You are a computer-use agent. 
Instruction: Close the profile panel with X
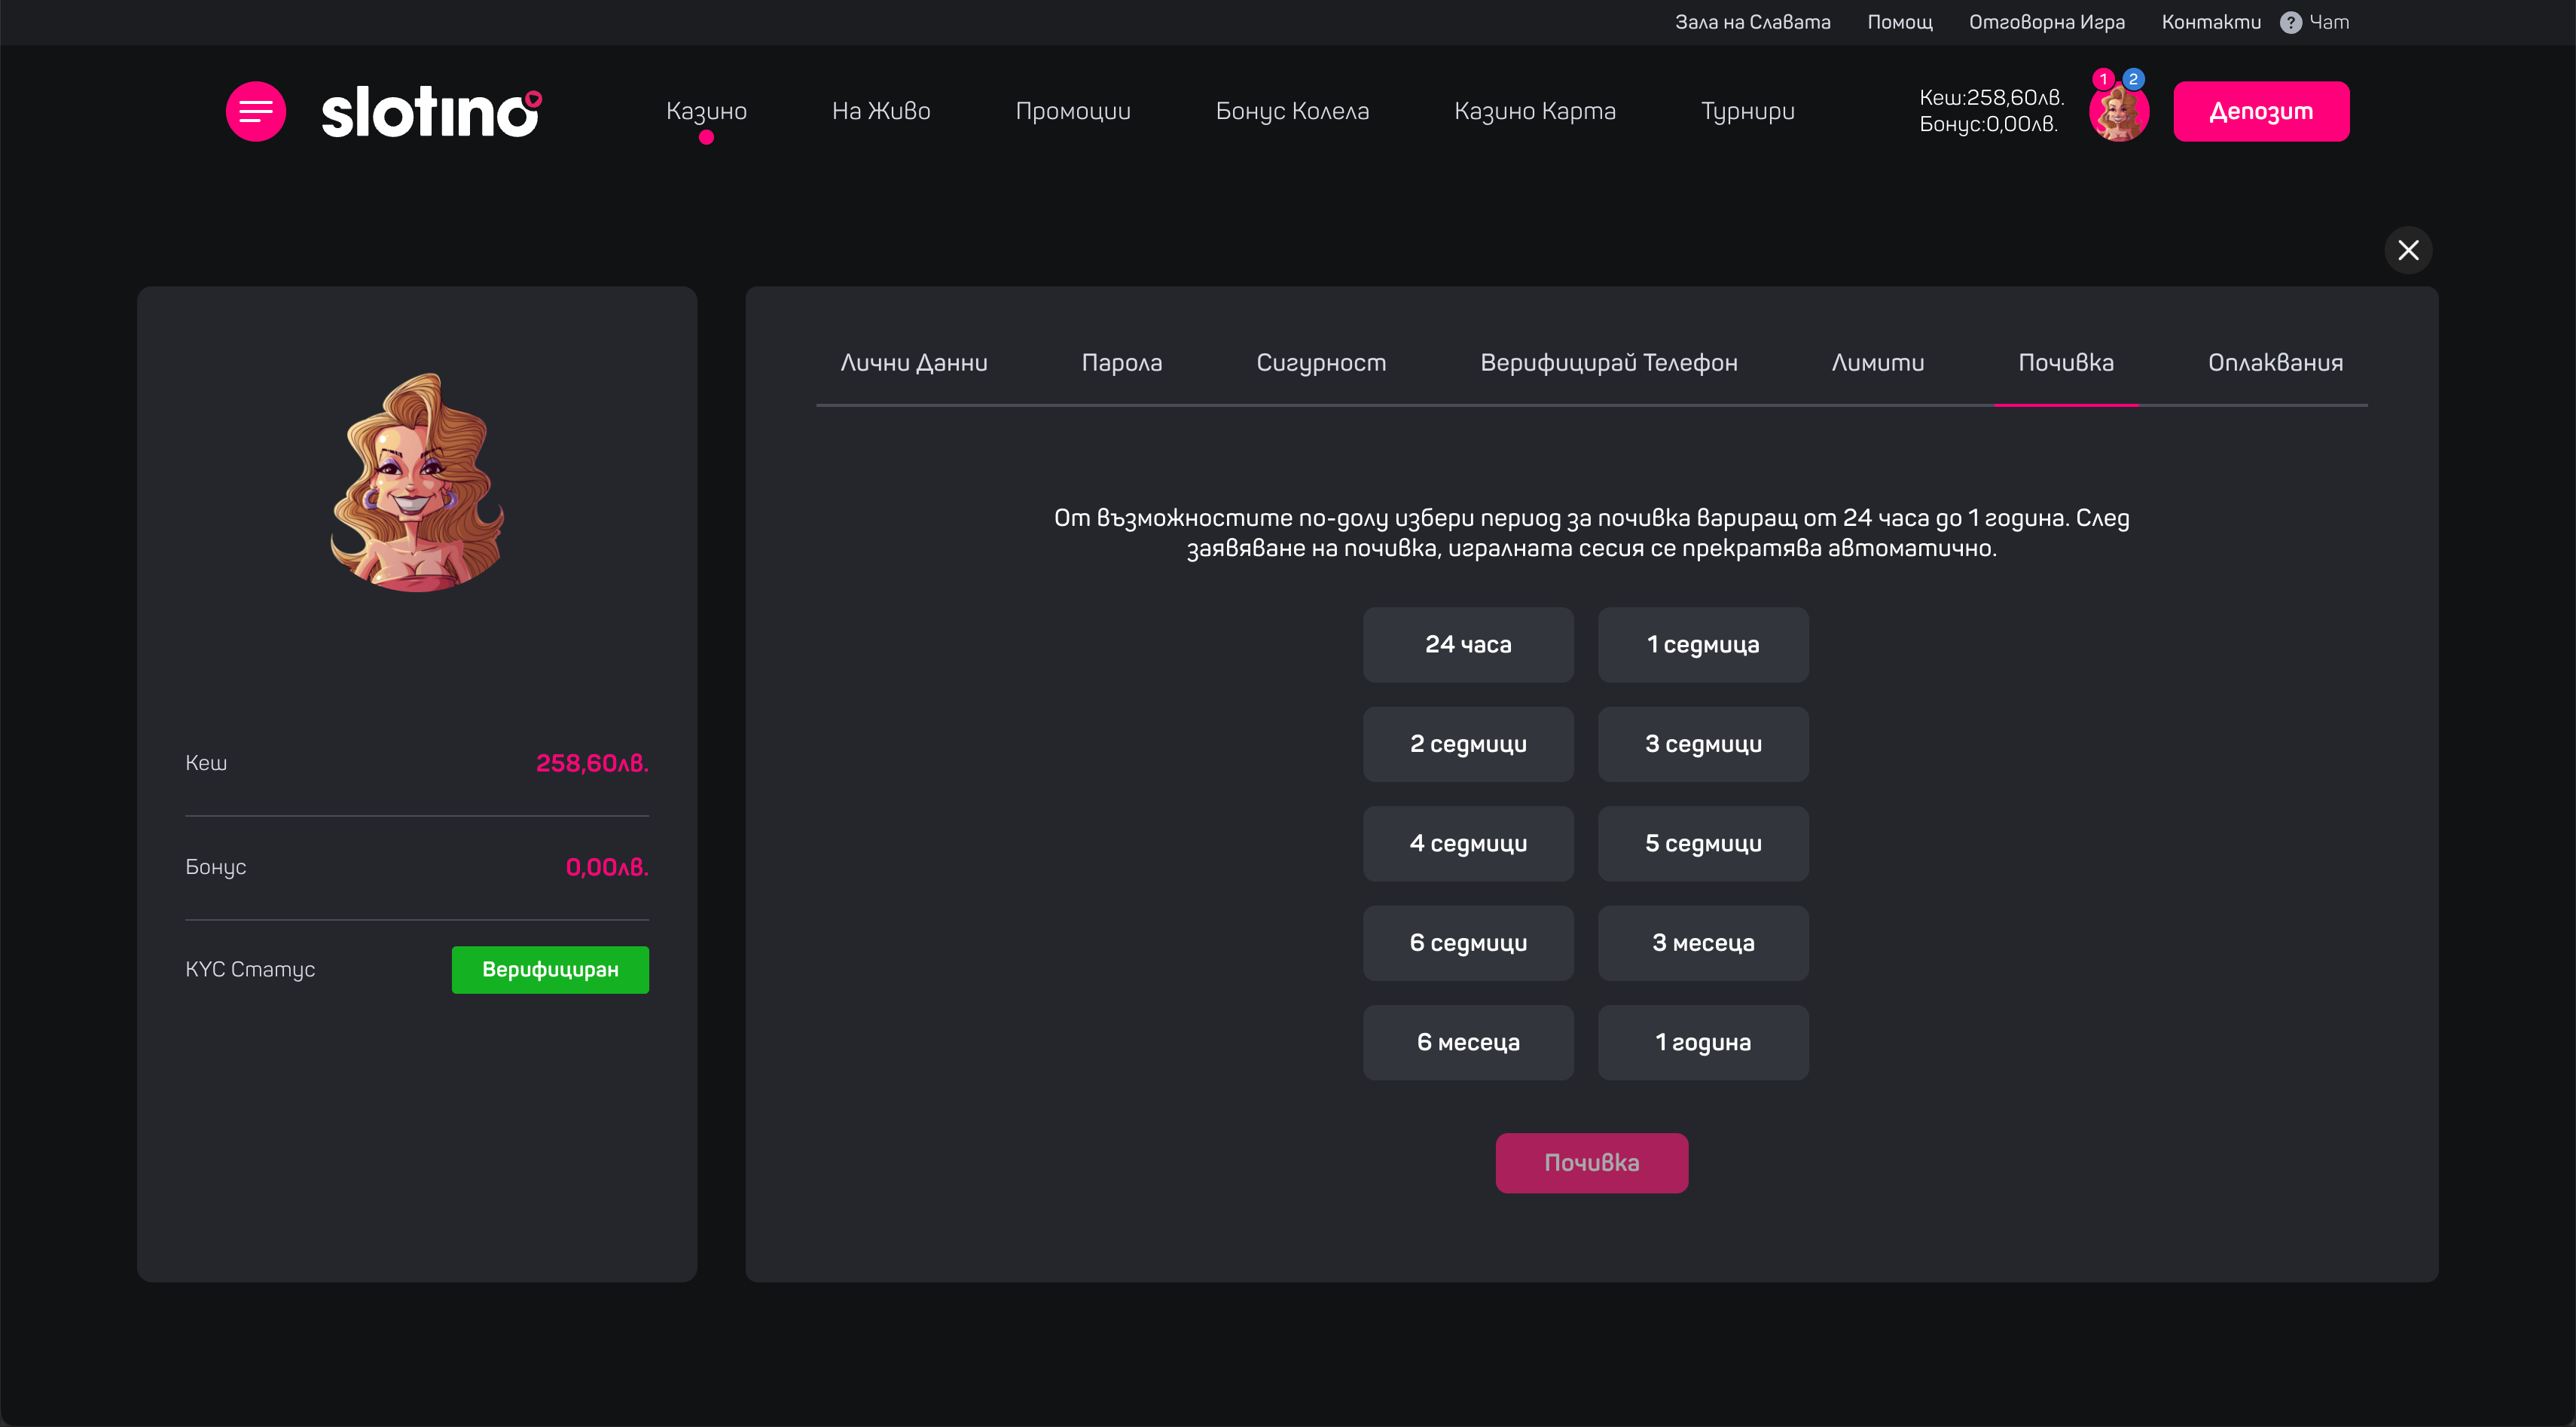coord(2408,250)
